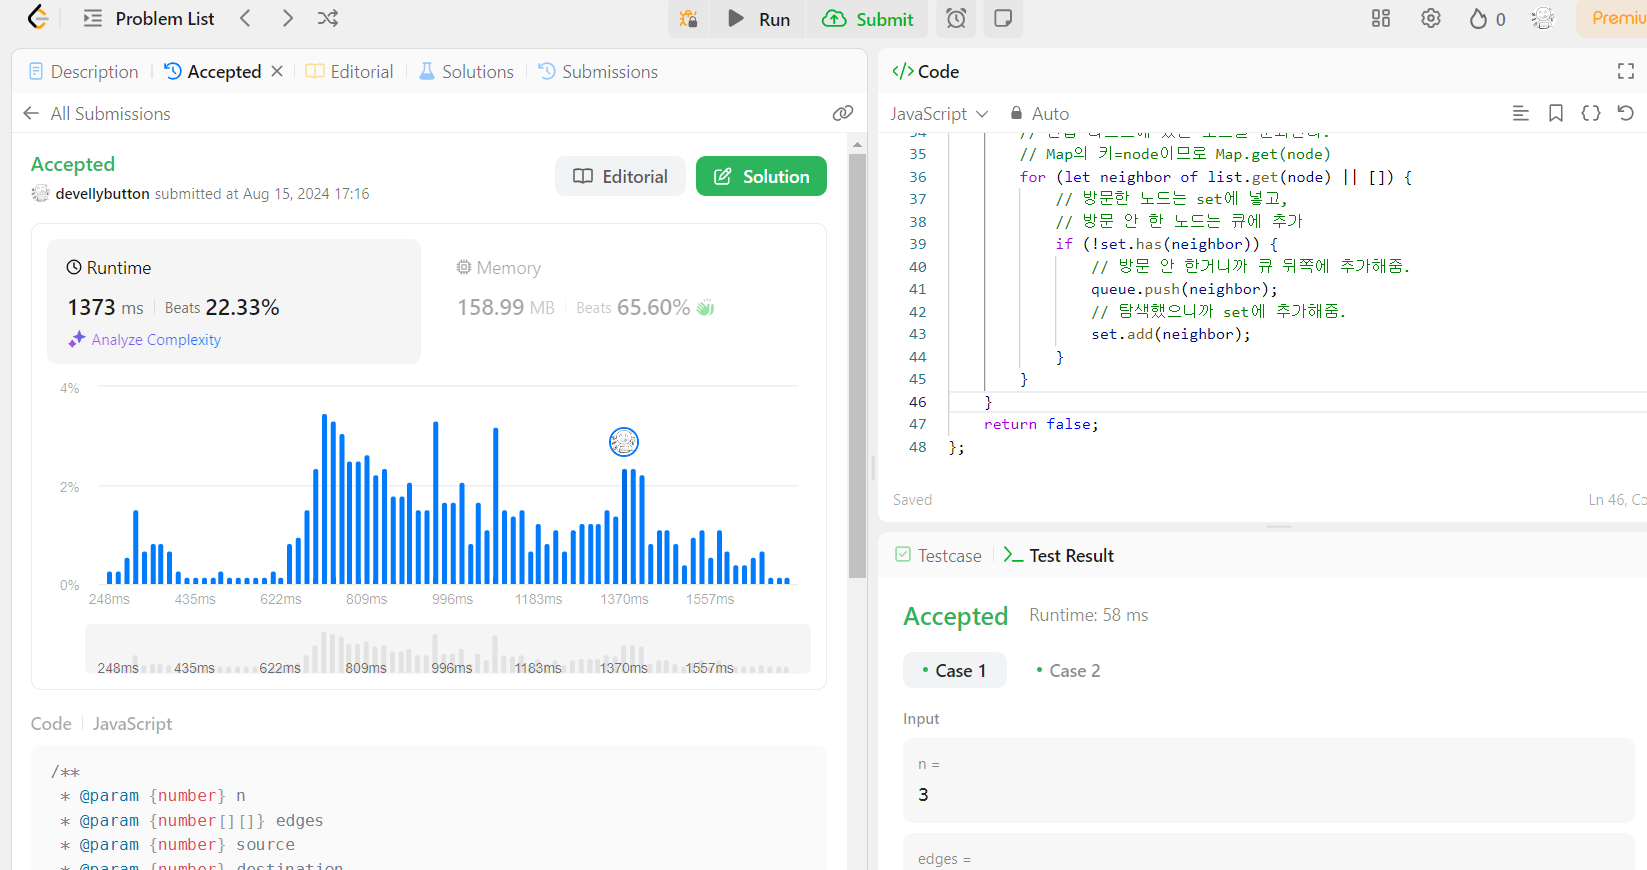Click the Code panel header icon

[903, 71]
